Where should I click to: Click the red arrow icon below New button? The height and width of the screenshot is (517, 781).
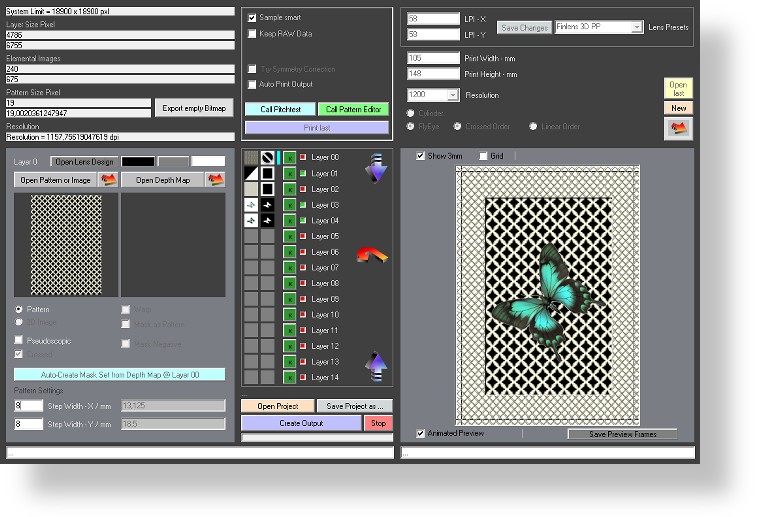pyautogui.click(x=678, y=128)
